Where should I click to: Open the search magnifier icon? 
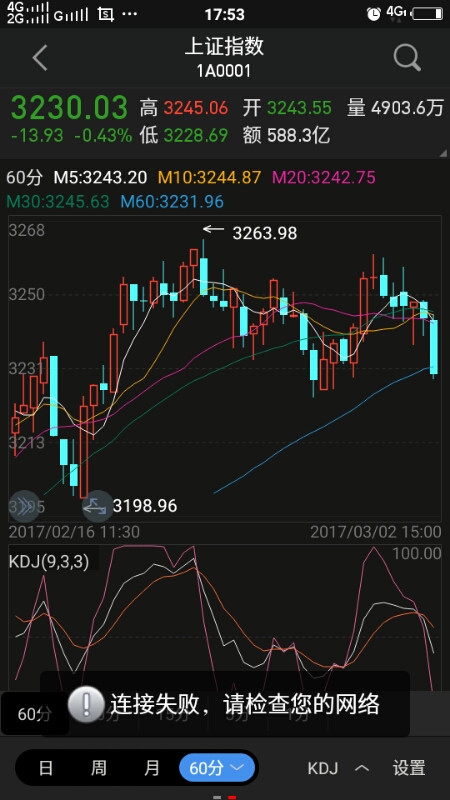point(407,58)
